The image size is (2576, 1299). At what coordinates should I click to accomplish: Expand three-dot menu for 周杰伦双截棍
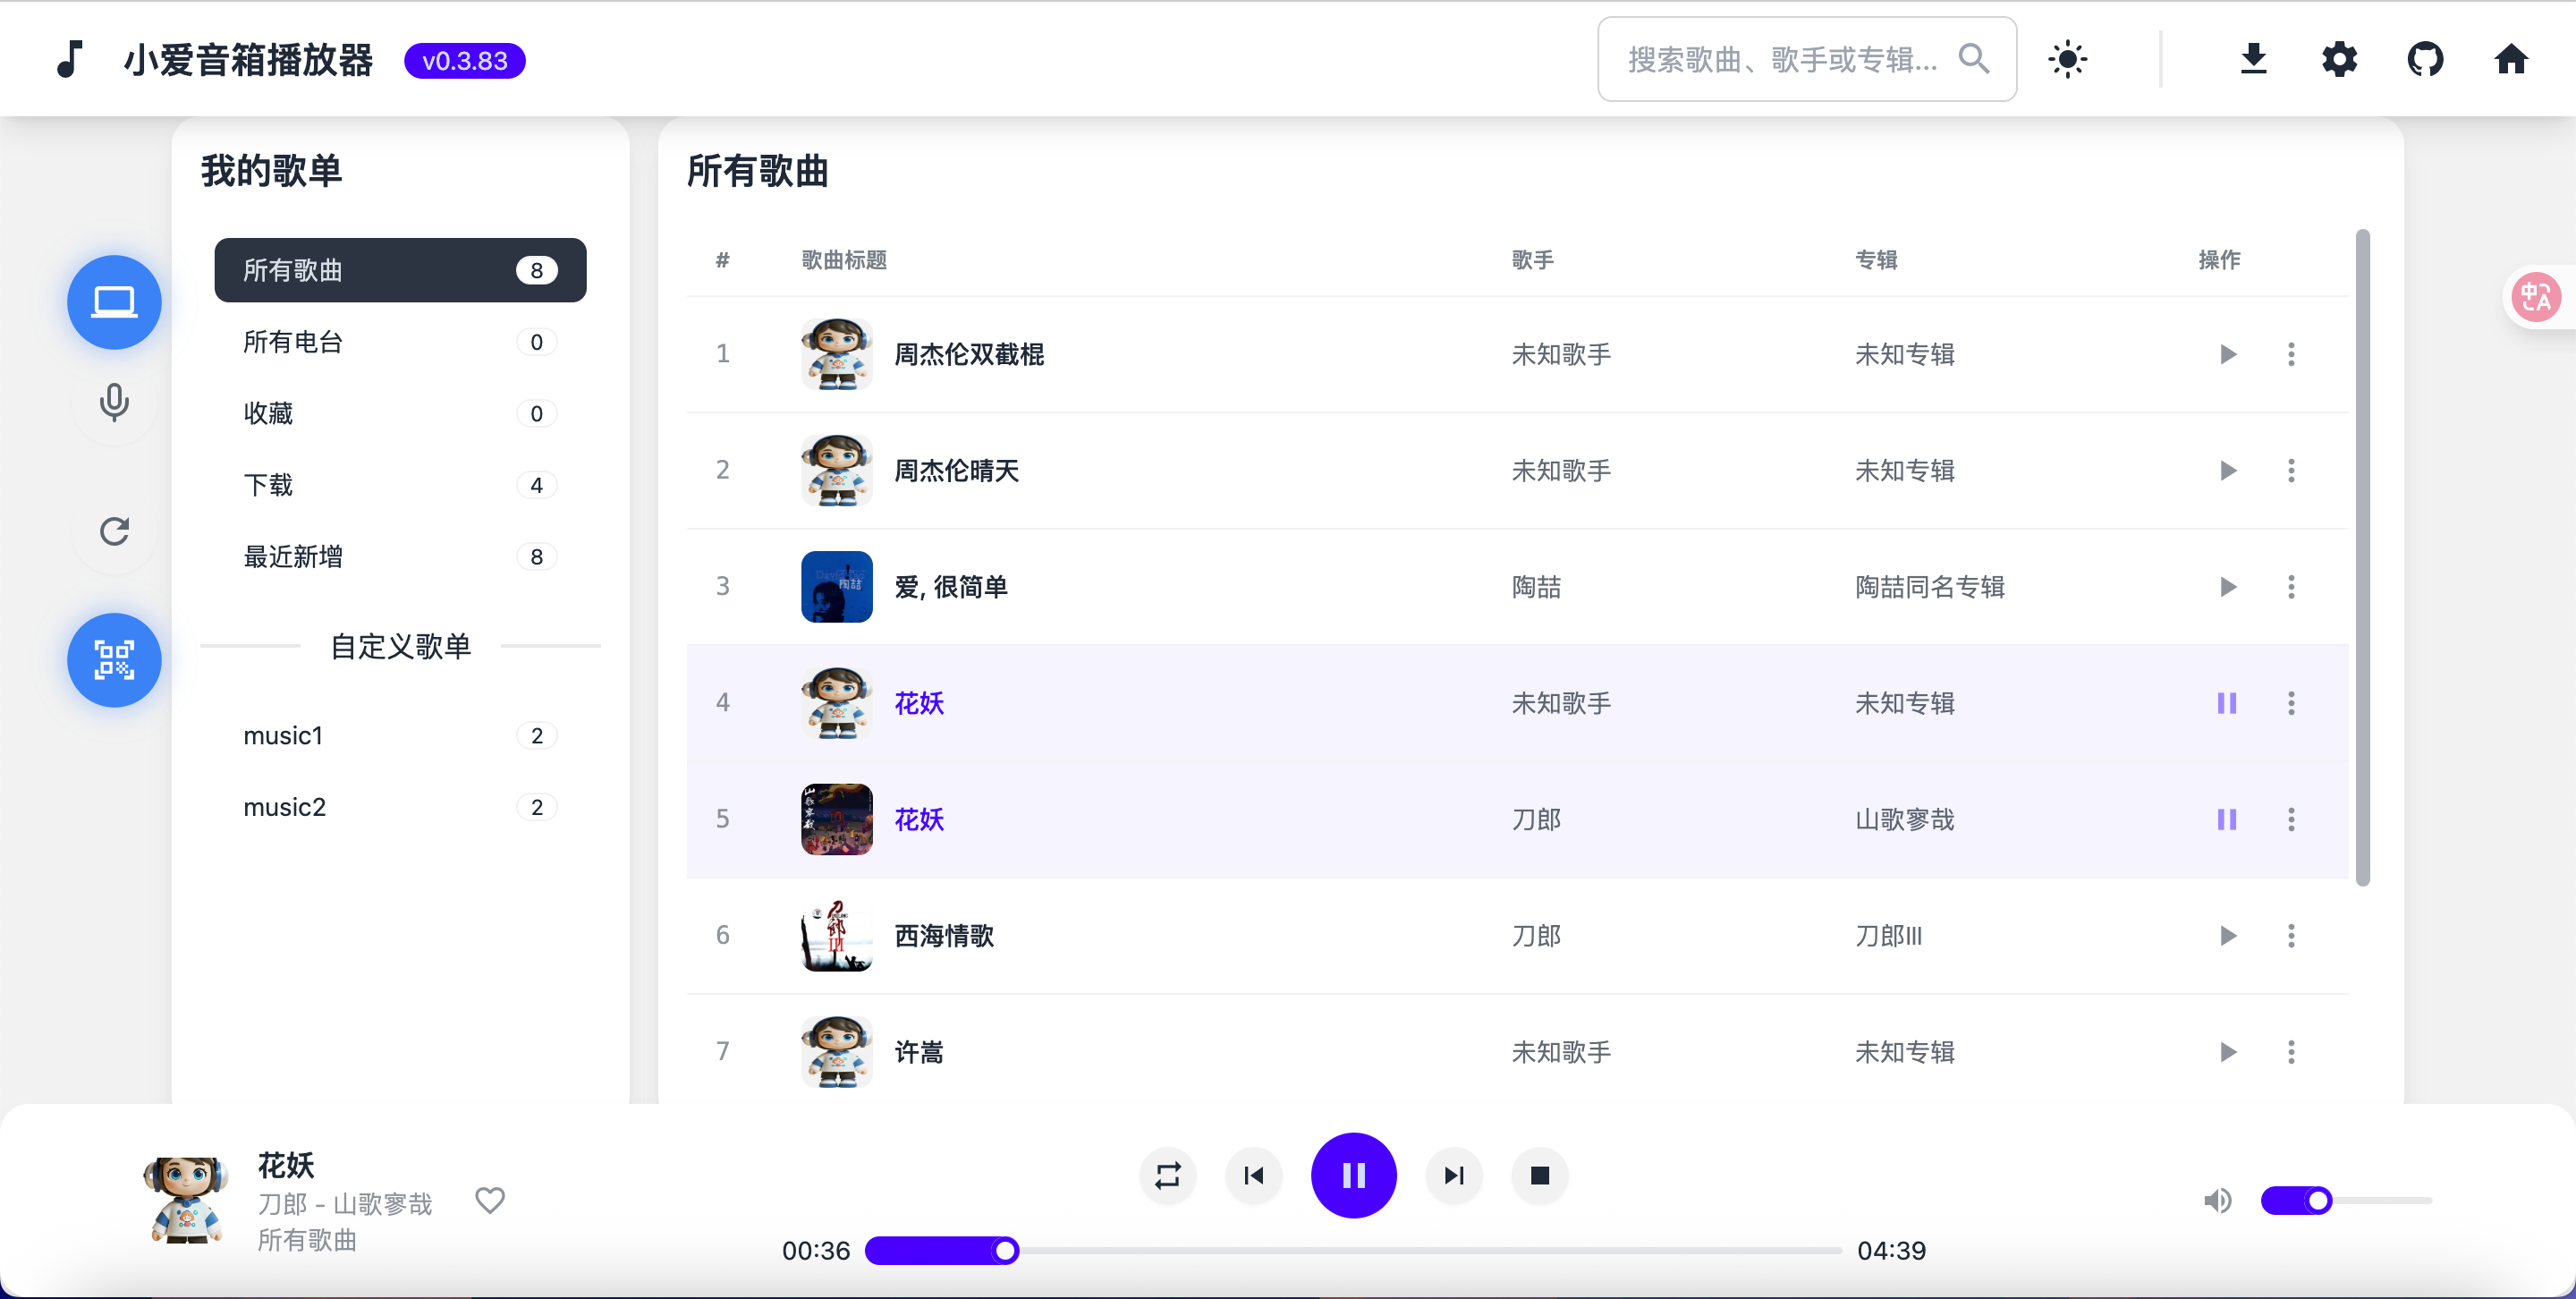[x=2290, y=354]
